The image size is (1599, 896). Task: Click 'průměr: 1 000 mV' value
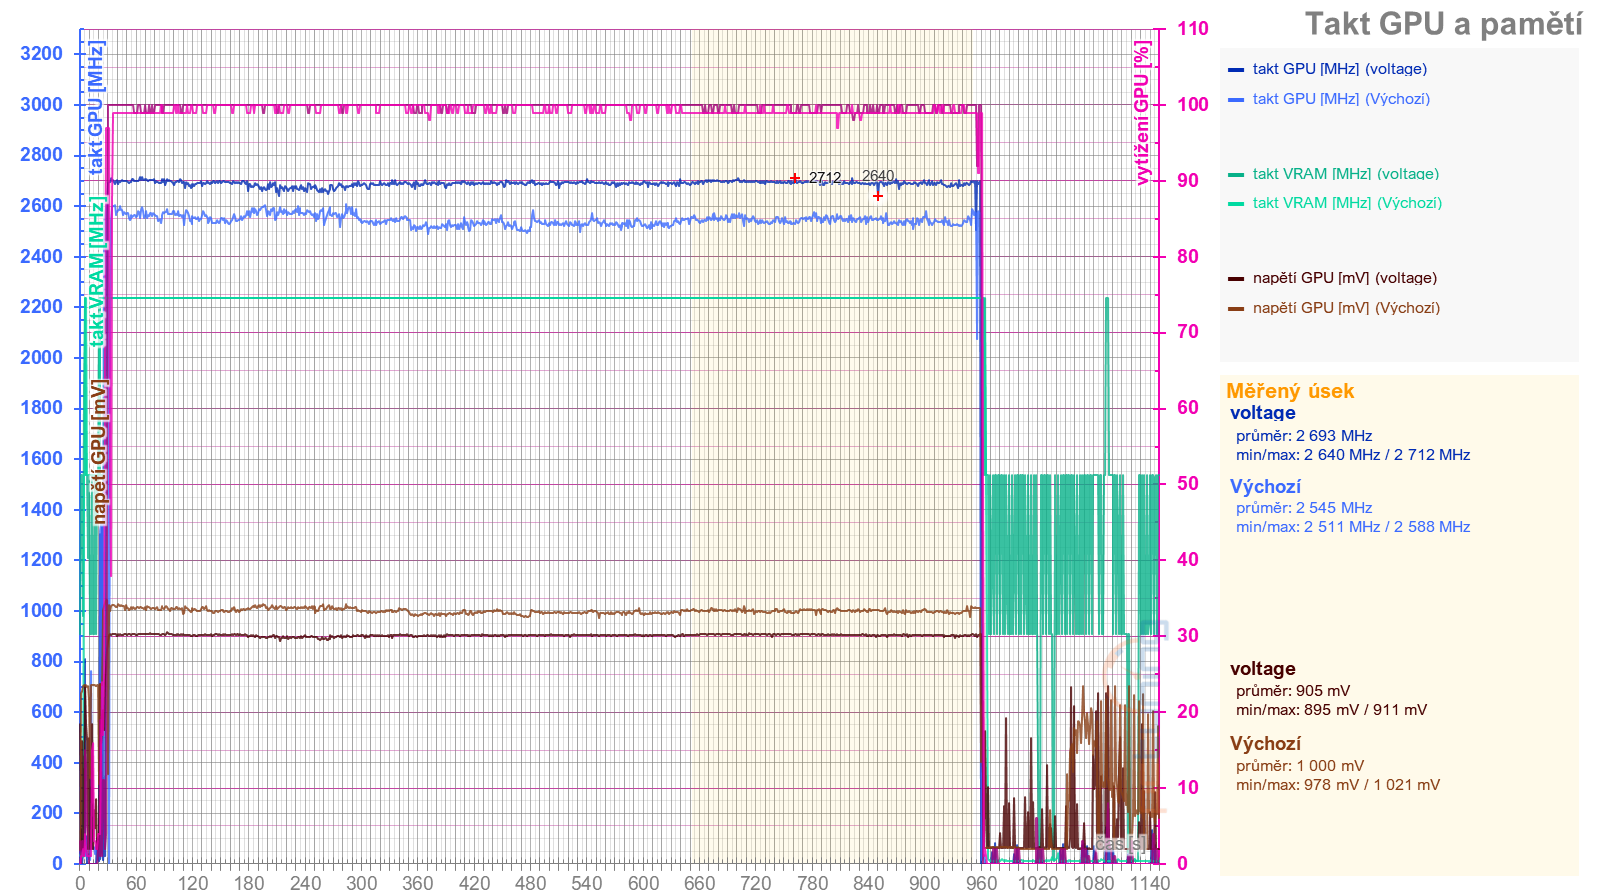[x=1300, y=766]
